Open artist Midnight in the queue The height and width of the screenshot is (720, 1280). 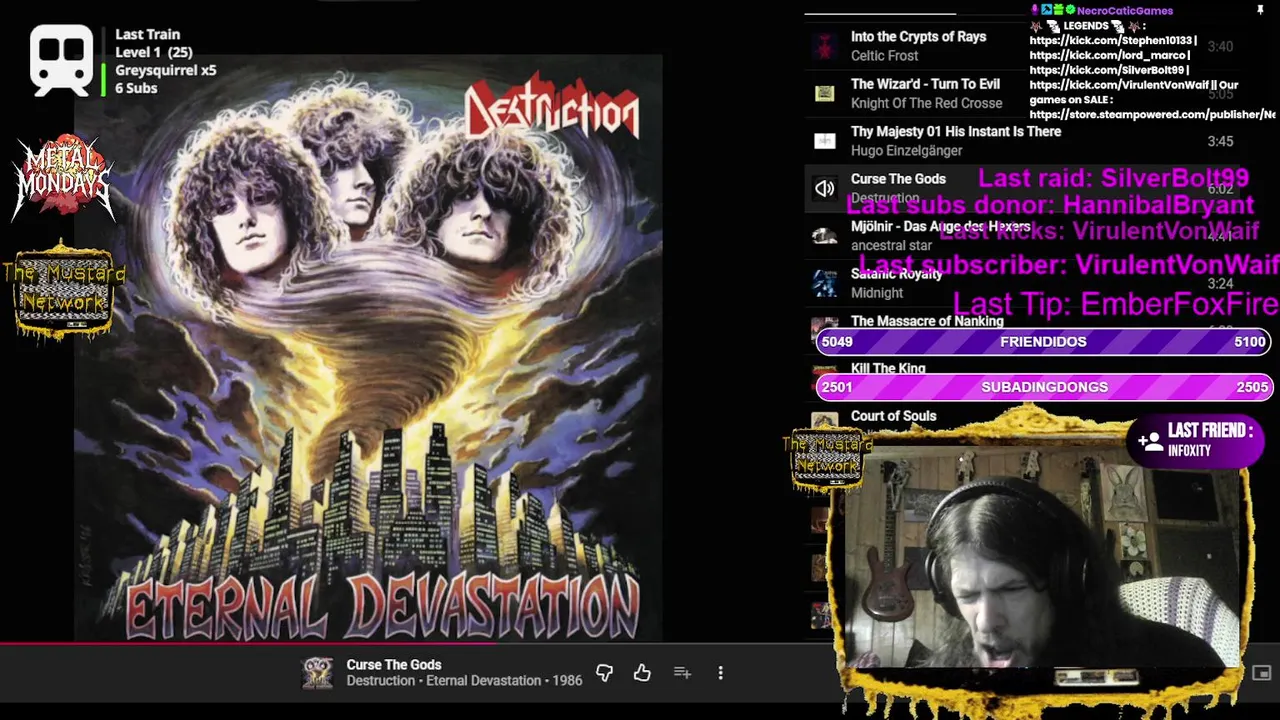[877, 293]
